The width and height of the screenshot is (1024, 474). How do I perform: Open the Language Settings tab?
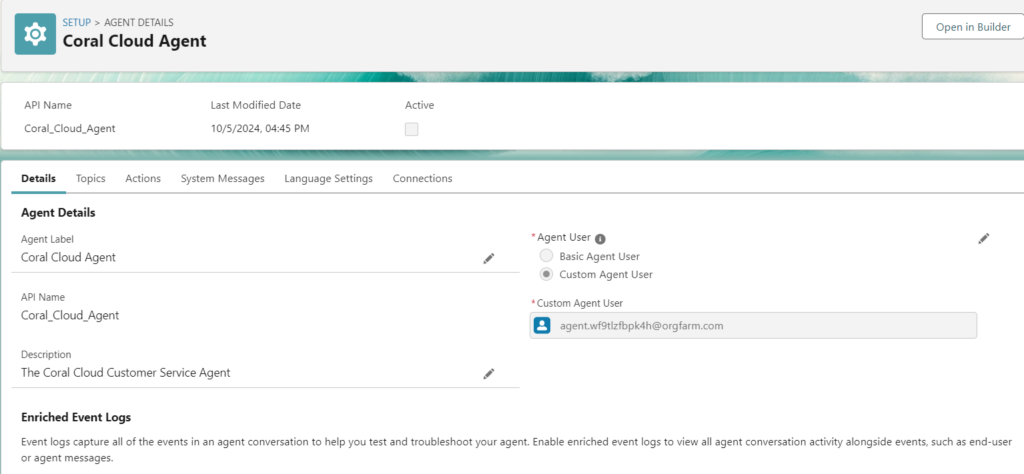[x=328, y=178]
